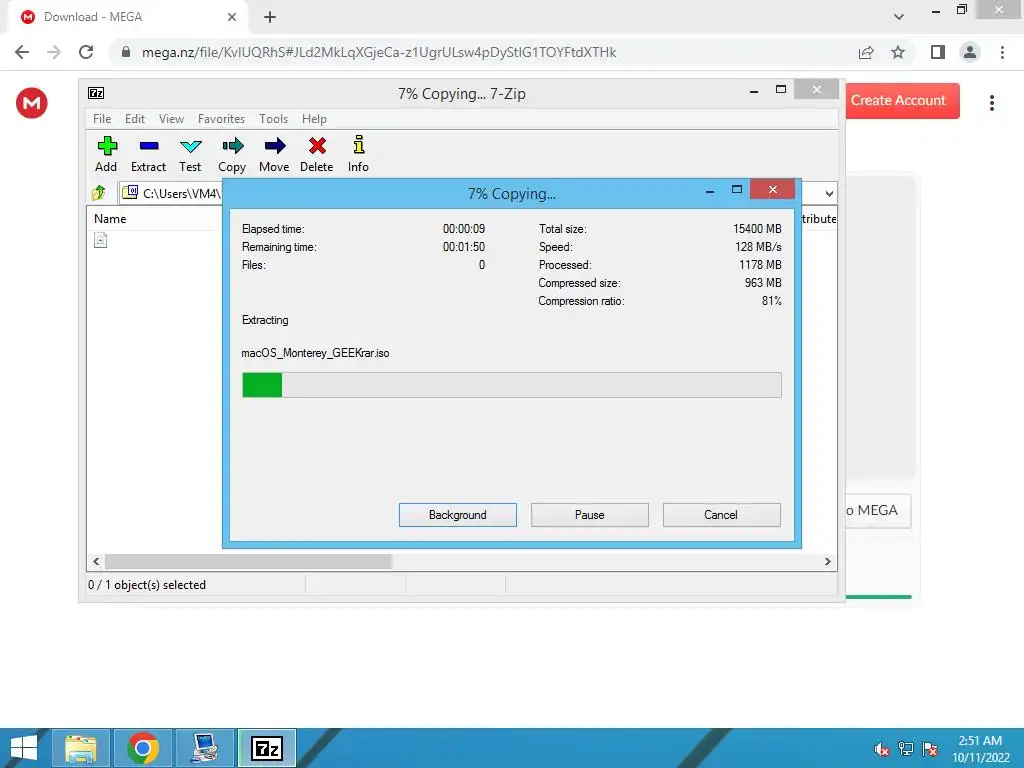Go back in Chrome
Viewport: 1024px width, 768px height.
tap(22, 52)
